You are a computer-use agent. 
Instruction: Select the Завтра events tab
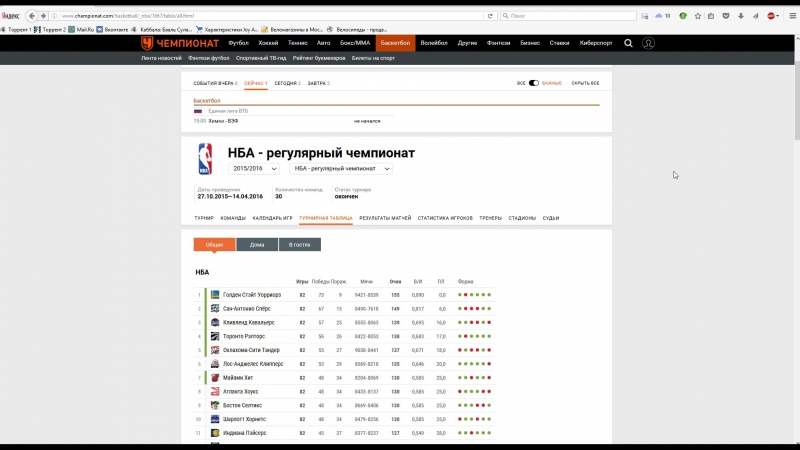pyautogui.click(x=318, y=83)
